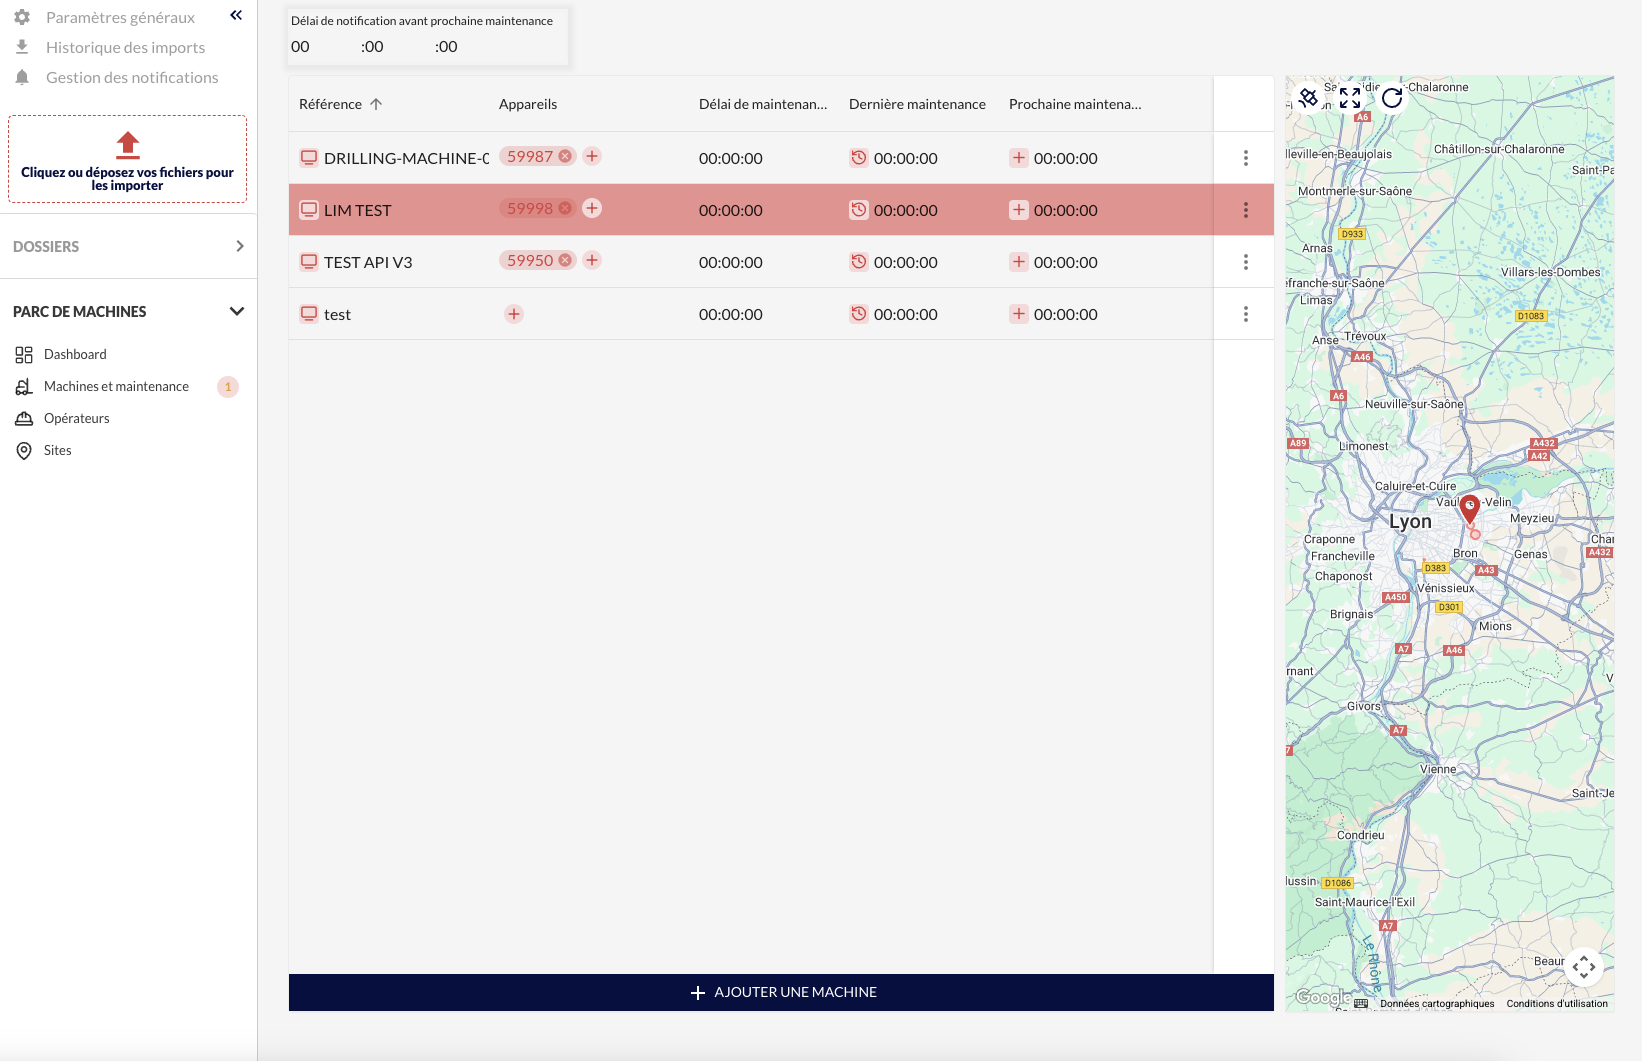This screenshot has height=1061, width=1642.
Task: Go to Opérateurs in the sidebar
Action: [x=76, y=418]
